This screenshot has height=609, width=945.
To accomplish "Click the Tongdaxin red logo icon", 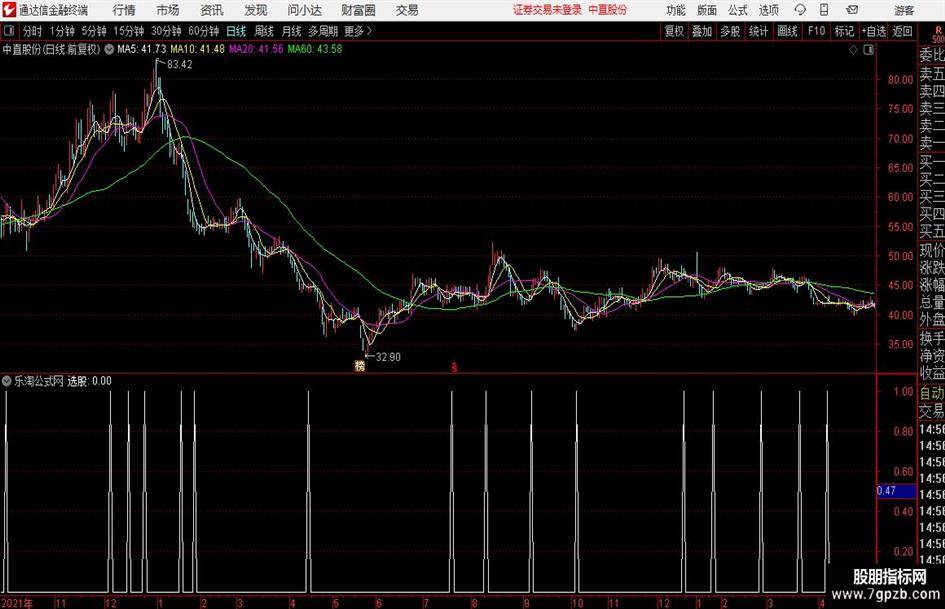I will [9, 10].
